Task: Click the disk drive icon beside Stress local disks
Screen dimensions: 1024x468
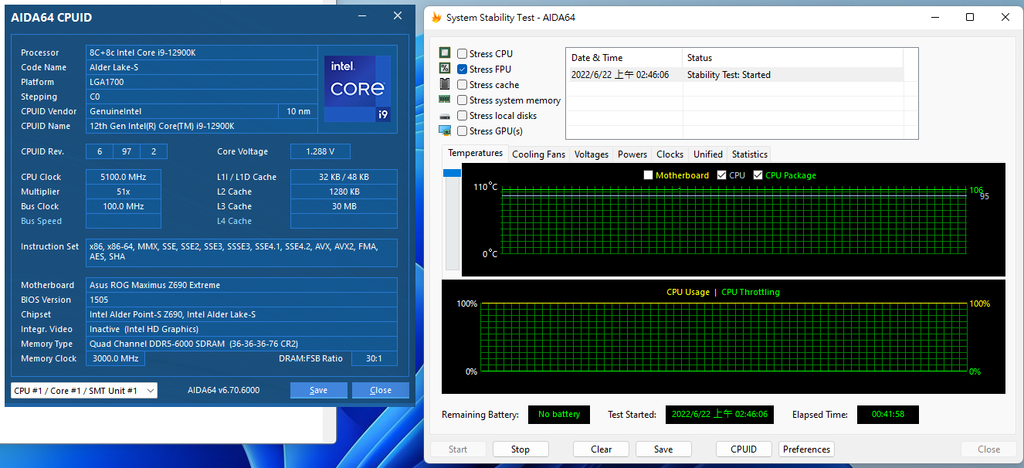Action: click(x=445, y=116)
